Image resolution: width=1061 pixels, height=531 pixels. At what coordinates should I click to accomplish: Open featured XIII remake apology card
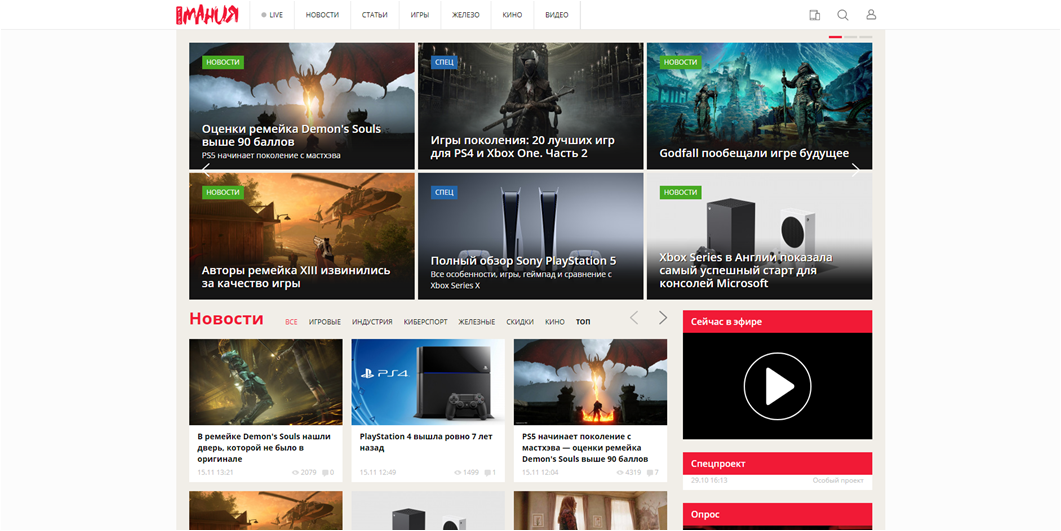point(302,236)
